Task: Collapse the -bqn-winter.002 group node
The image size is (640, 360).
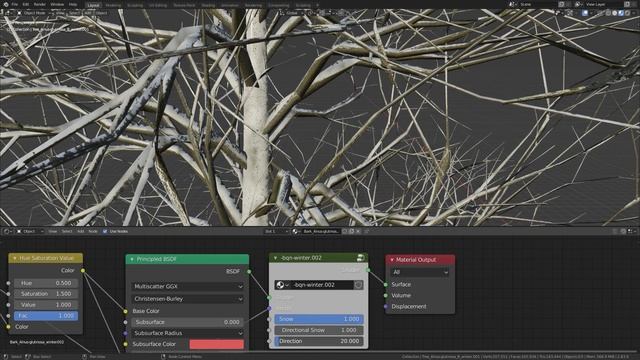Action: [275, 258]
